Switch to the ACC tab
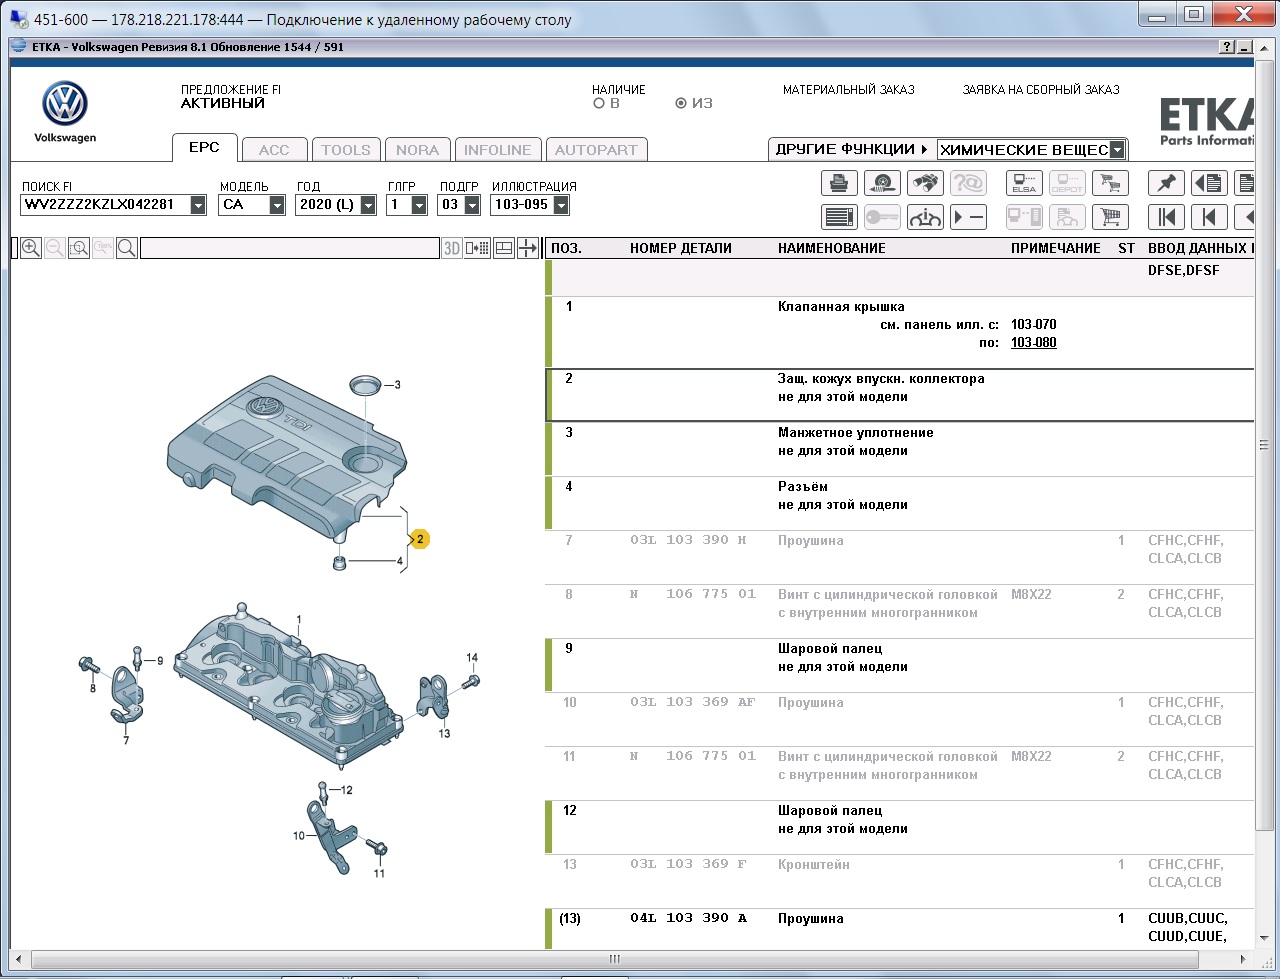Screen dimensions: 1280x979 coord(274,150)
